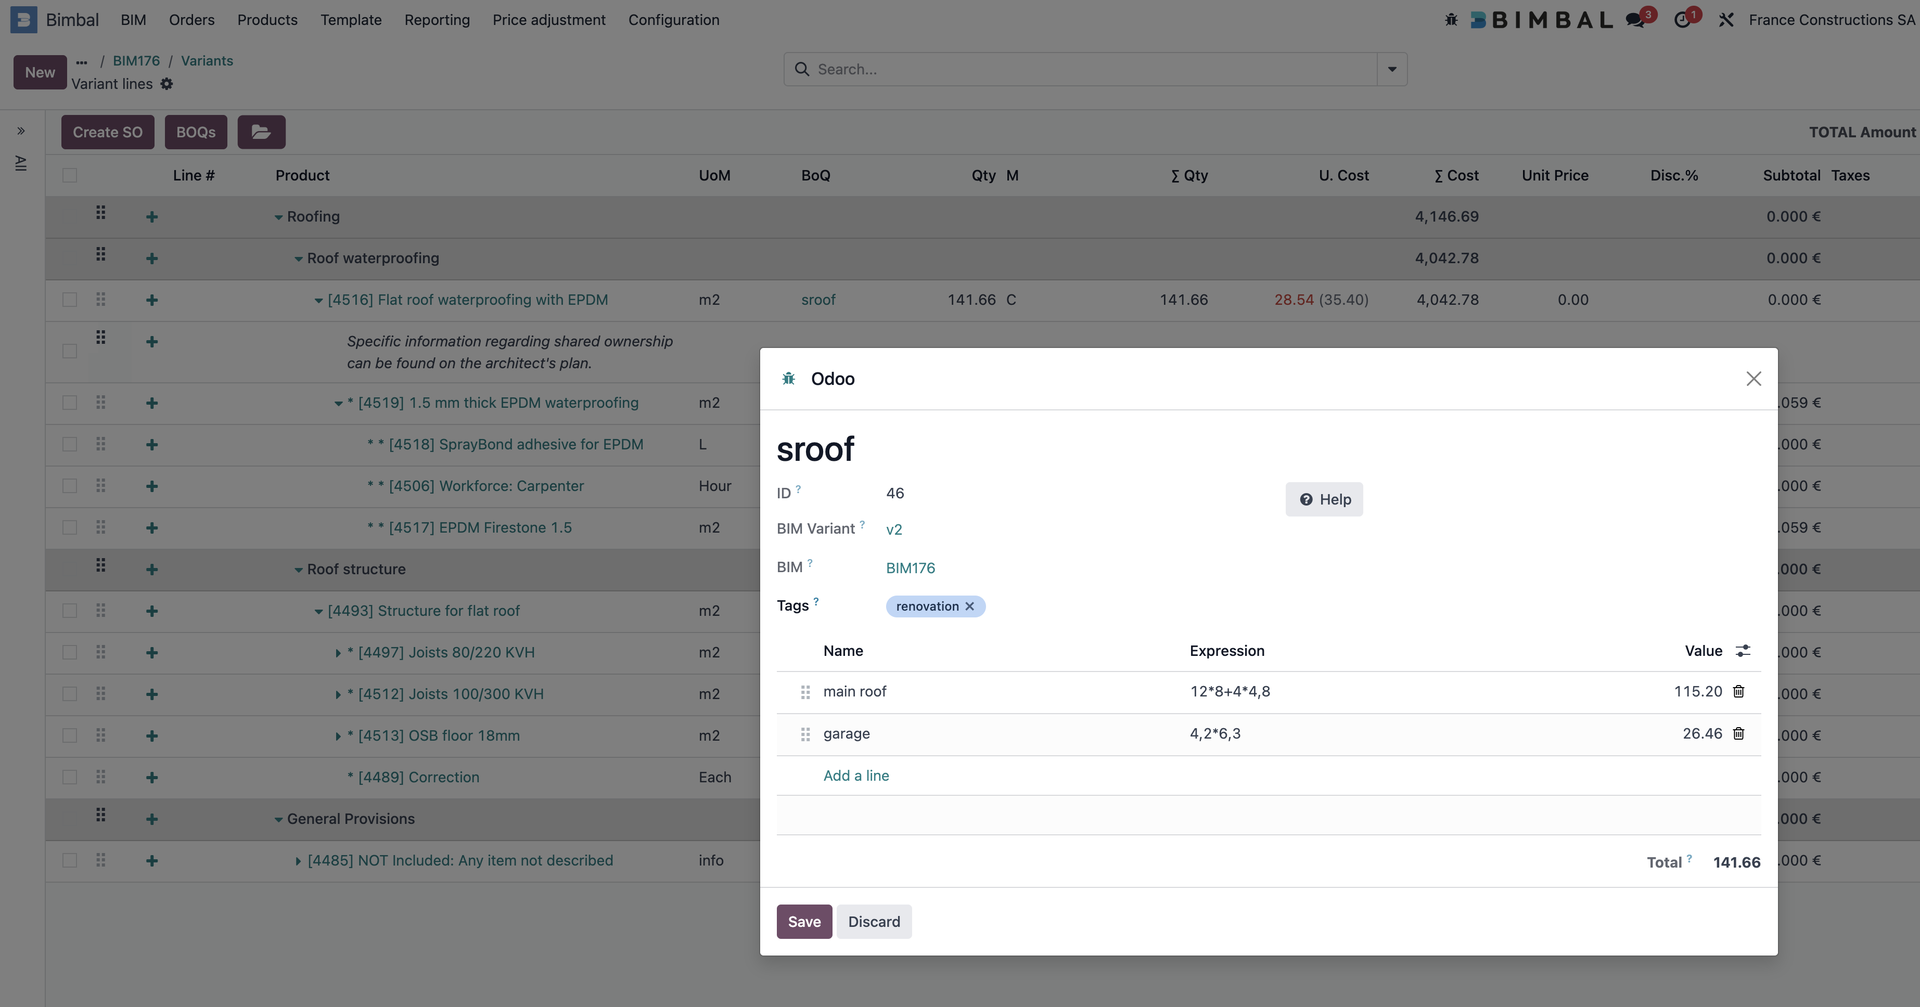This screenshot has height=1007, width=1920.
Task: Select the Structure for flat roof checkbox
Action: 69,611
